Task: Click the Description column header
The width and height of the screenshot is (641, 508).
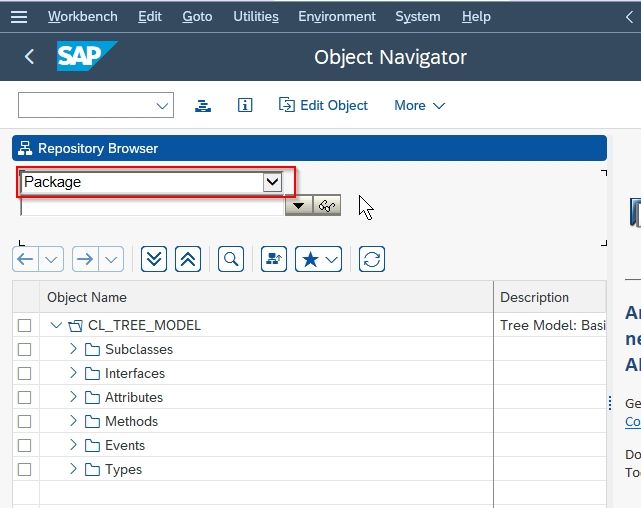Action: click(550, 297)
